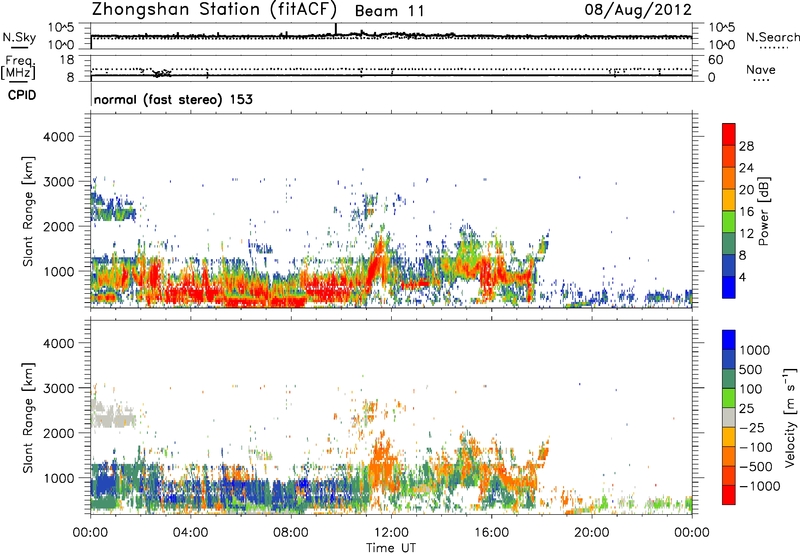Click the '28' tick on Power colorbar
Screen dimensions: 800x554
click(746, 146)
